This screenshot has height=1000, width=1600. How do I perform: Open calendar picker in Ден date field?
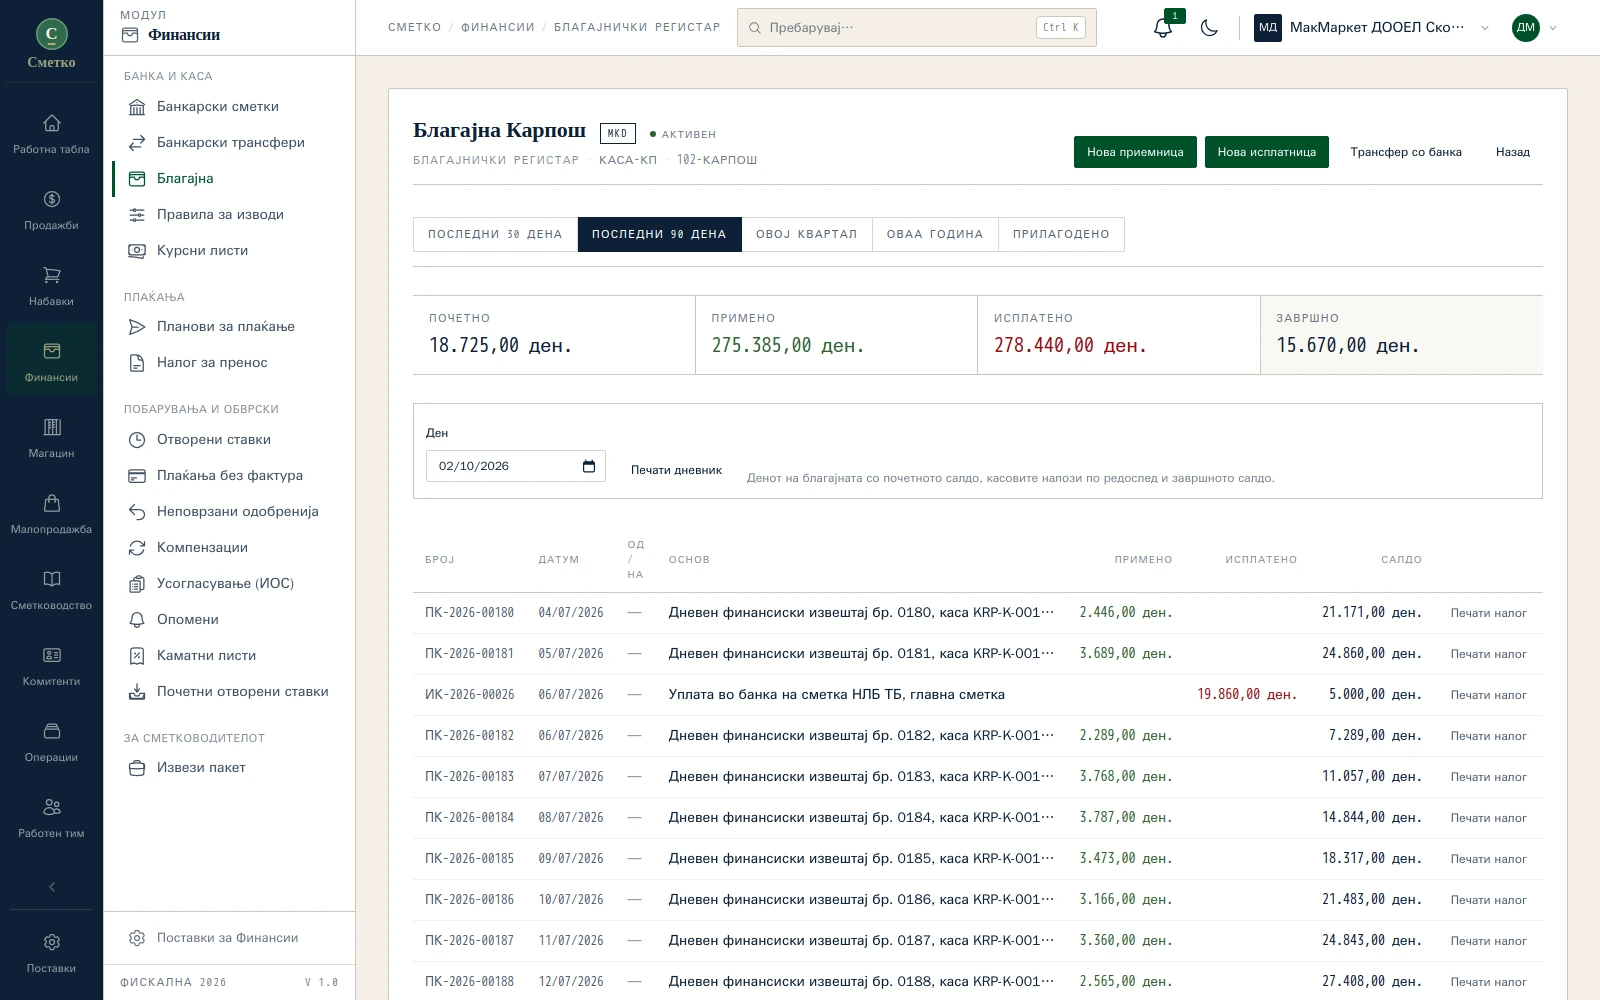tap(589, 466)
